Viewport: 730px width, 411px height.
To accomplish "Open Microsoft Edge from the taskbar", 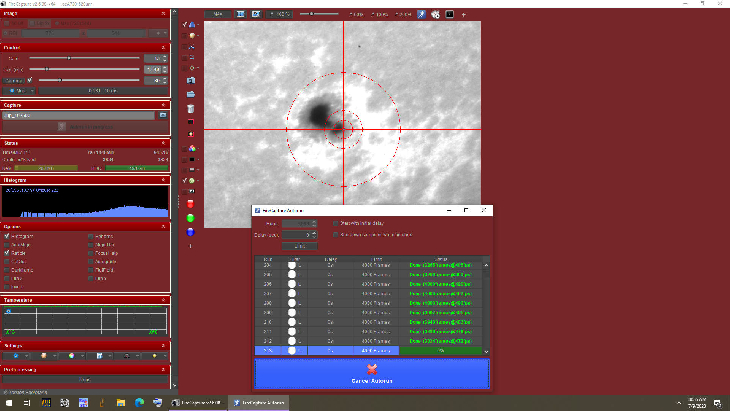I will (x=140, y=402).
